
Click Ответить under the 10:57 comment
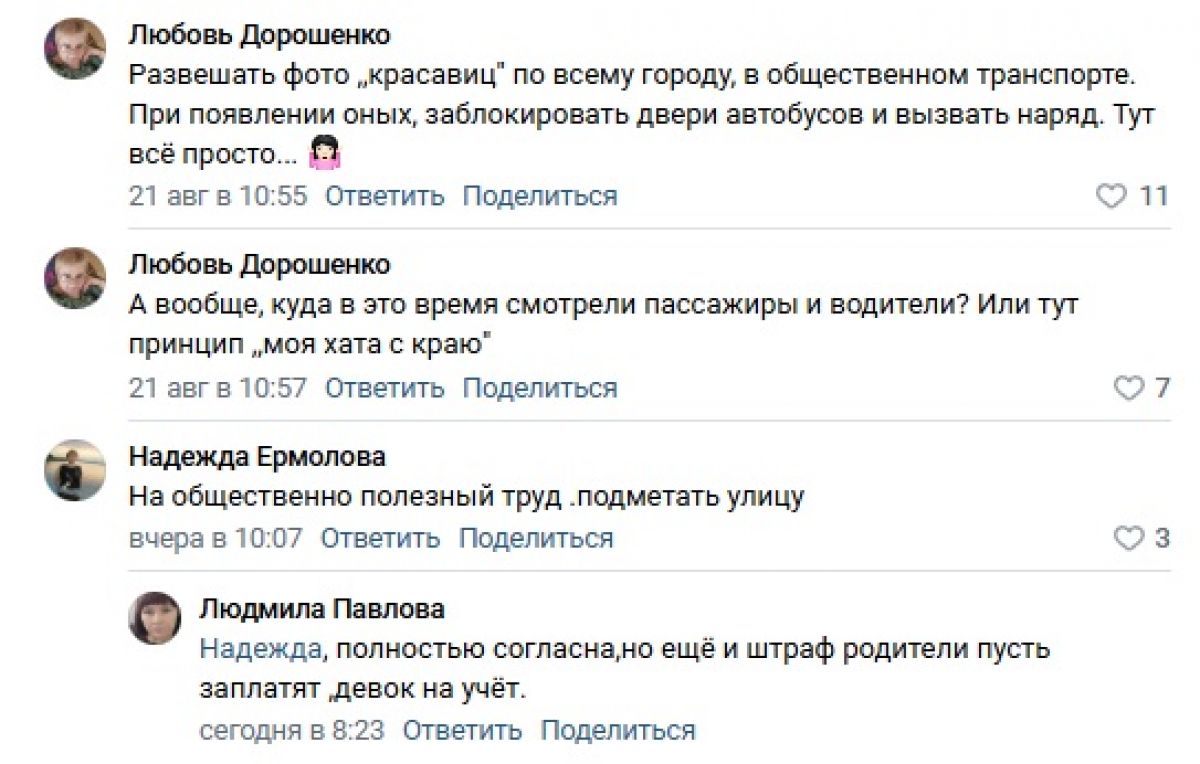tap(385, 388)
